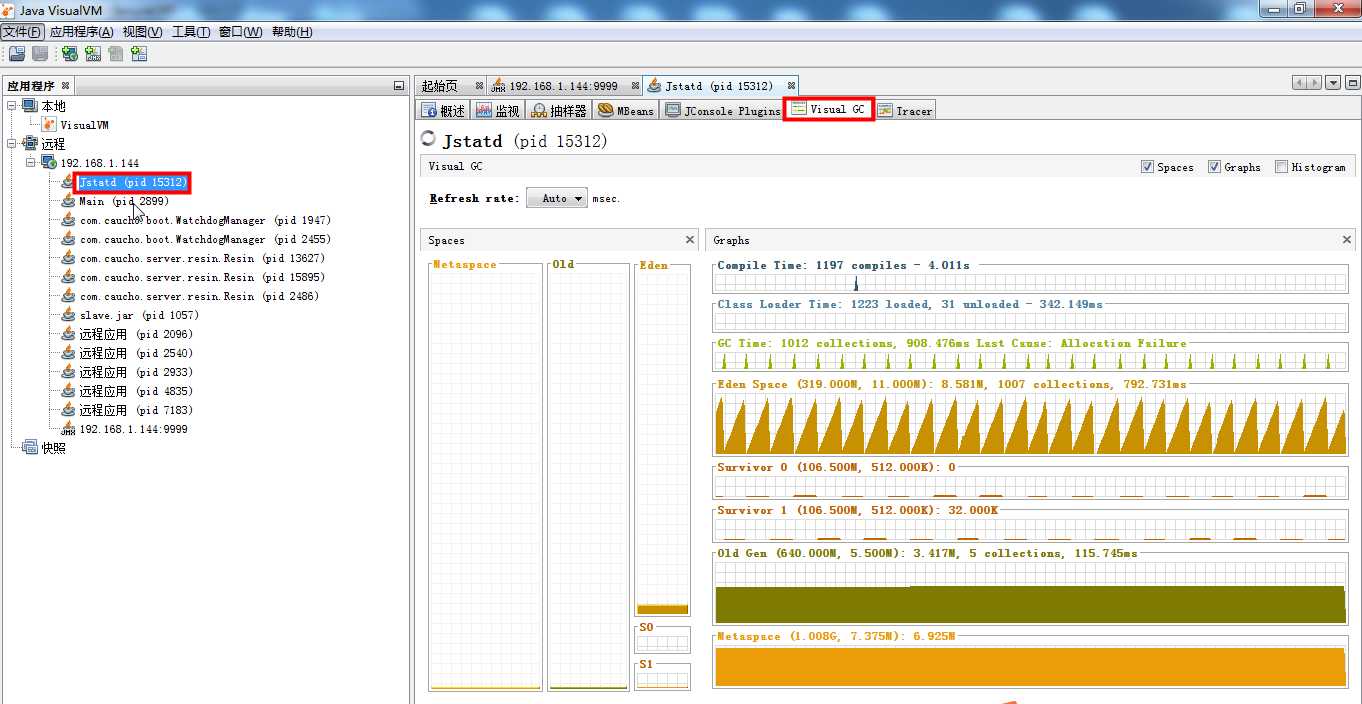Screen dimensions: 1362x704
Task: Click the Java icon beside slave.jar (pid 1057)
Action: 68,315
